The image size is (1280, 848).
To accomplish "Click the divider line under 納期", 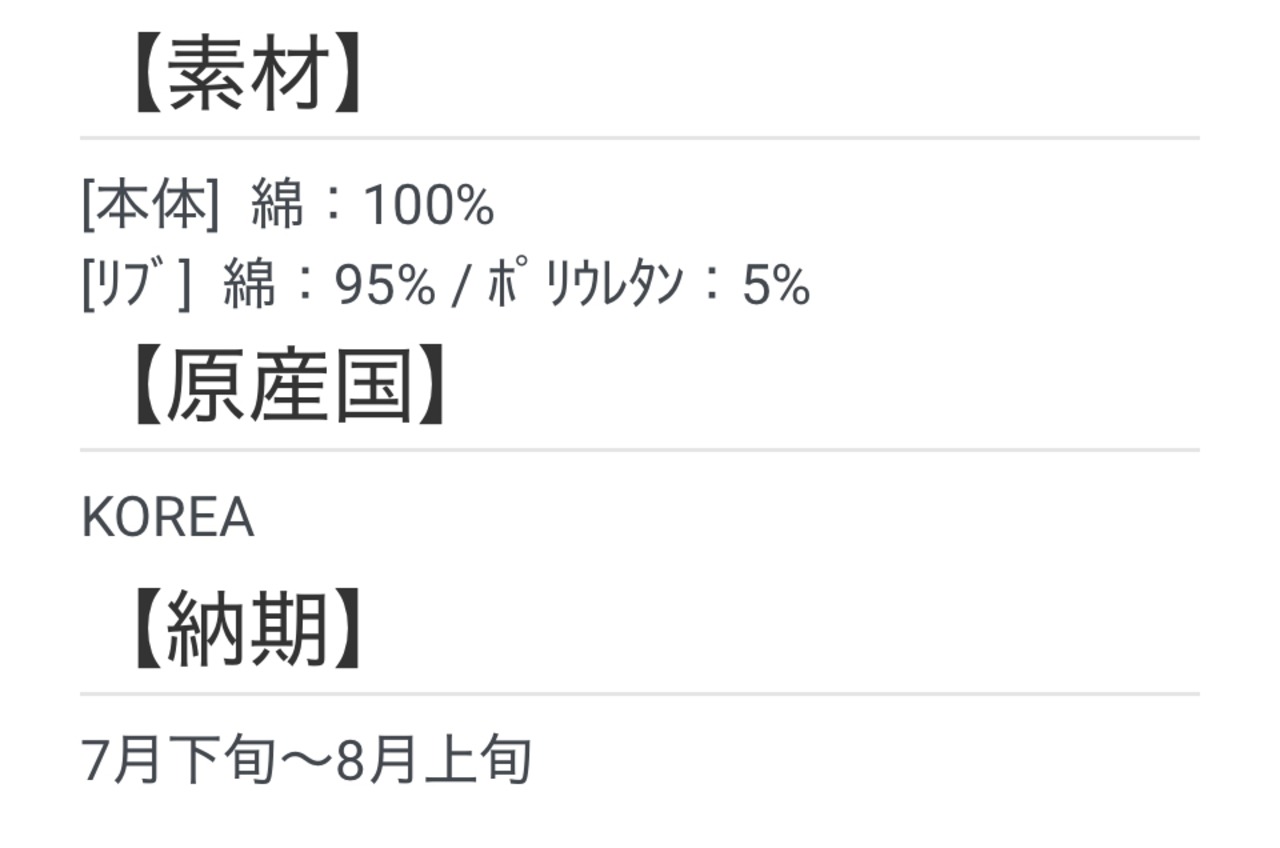I will point(640,693).
